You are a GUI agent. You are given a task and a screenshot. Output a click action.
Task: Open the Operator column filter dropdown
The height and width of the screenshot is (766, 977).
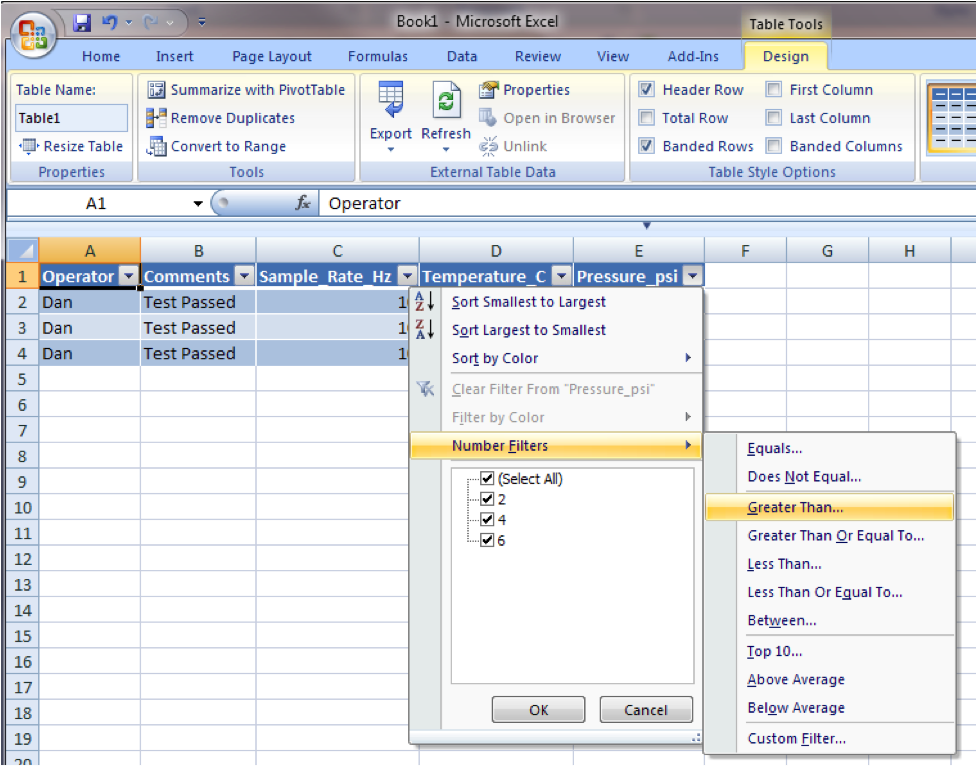click(127, 275)
